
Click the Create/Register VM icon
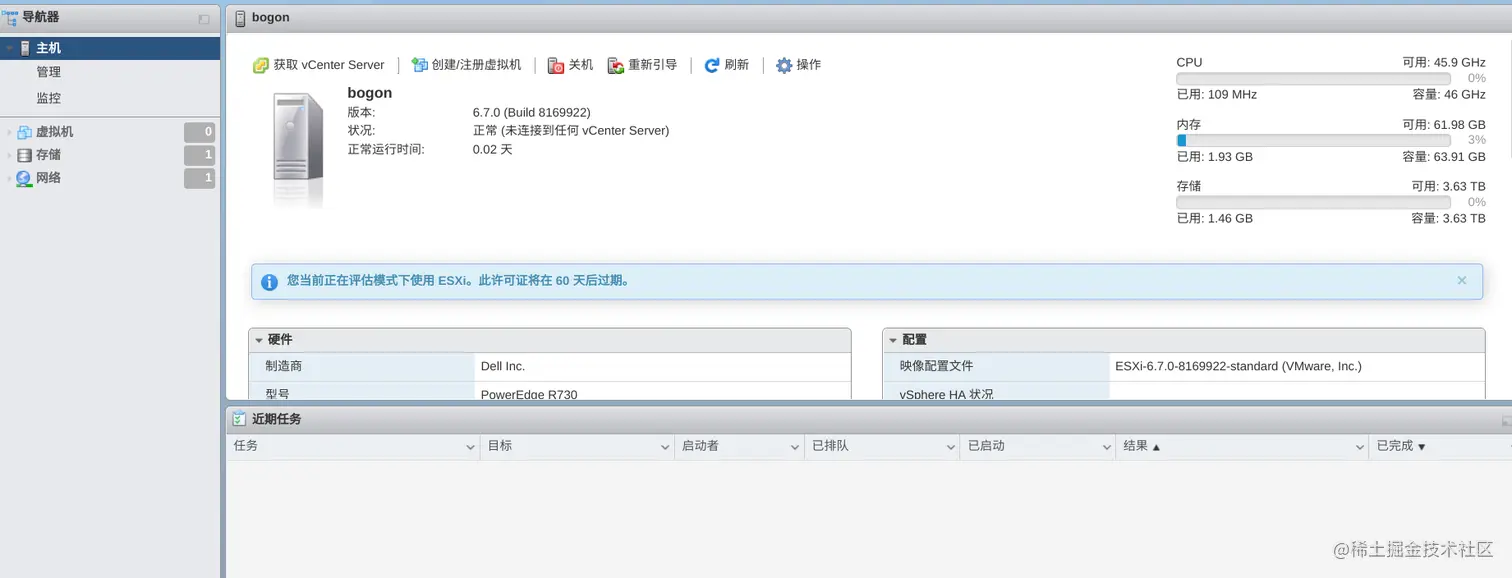(x=420, y=65)
